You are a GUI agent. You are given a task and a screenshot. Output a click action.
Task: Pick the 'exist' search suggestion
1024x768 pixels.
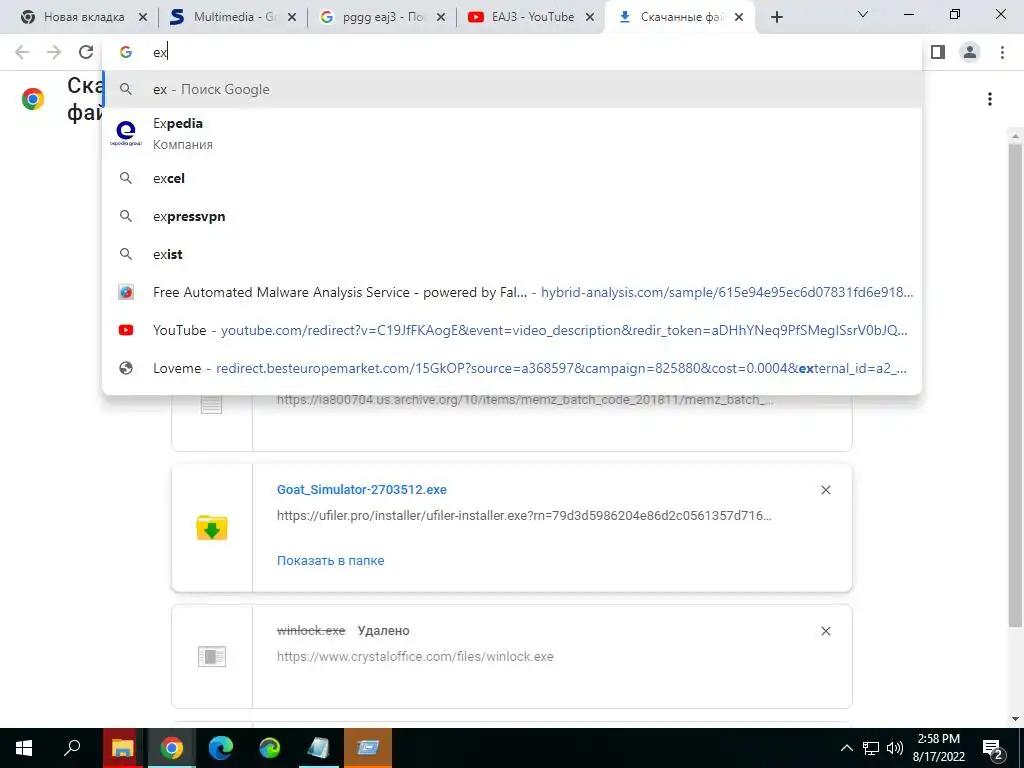pos(512,254)
